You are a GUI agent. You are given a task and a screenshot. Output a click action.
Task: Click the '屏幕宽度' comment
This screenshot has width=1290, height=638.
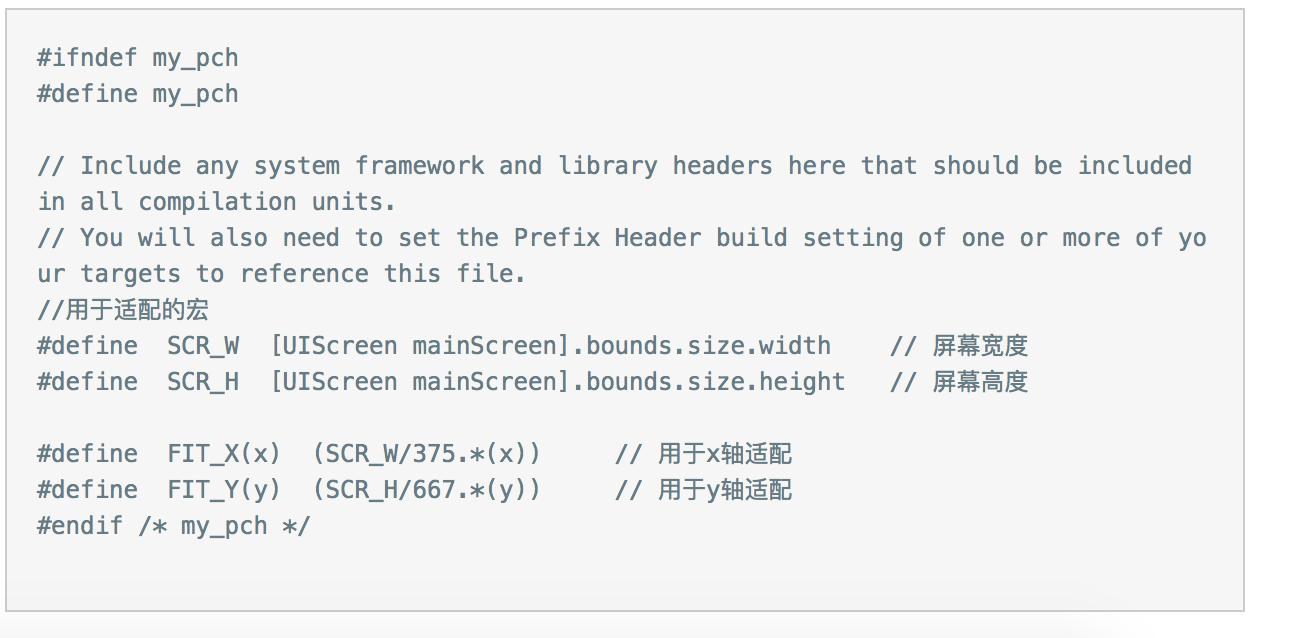point(980,346)
